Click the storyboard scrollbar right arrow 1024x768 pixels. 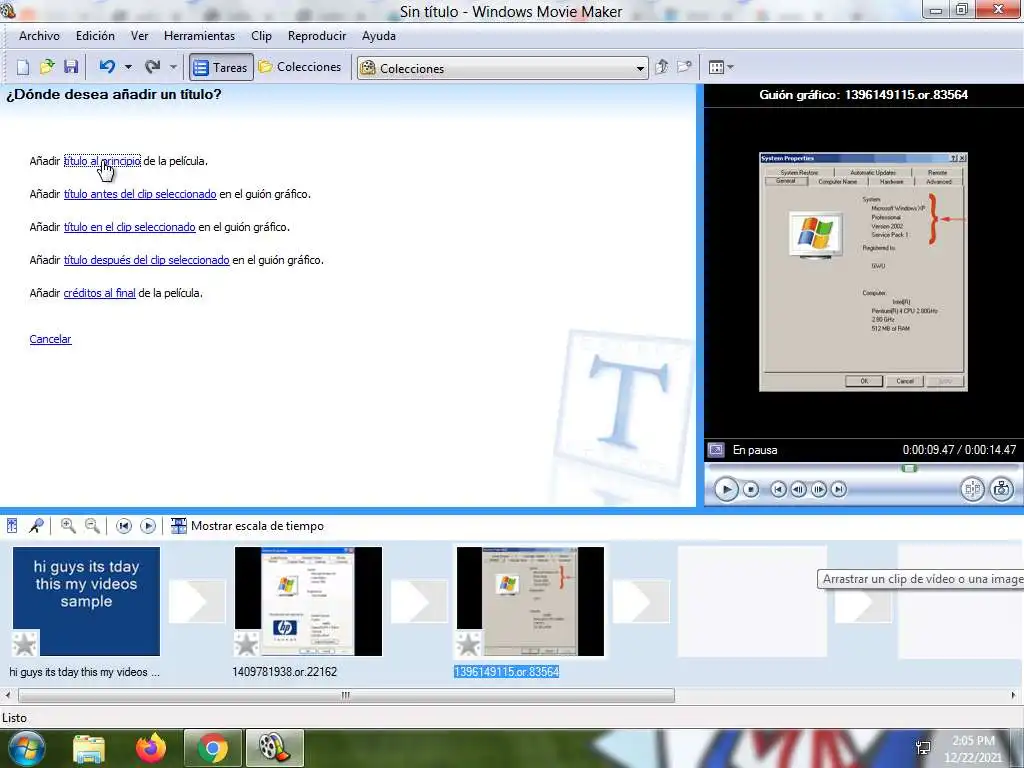pyautogui.click(x=1014, y=696)
